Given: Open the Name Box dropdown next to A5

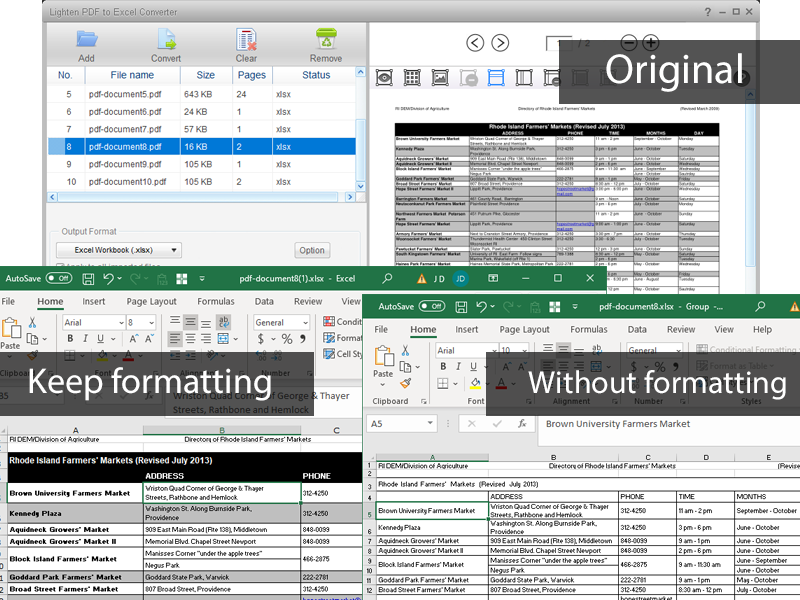Looking at the screenshot, I should tap(431, 423).
